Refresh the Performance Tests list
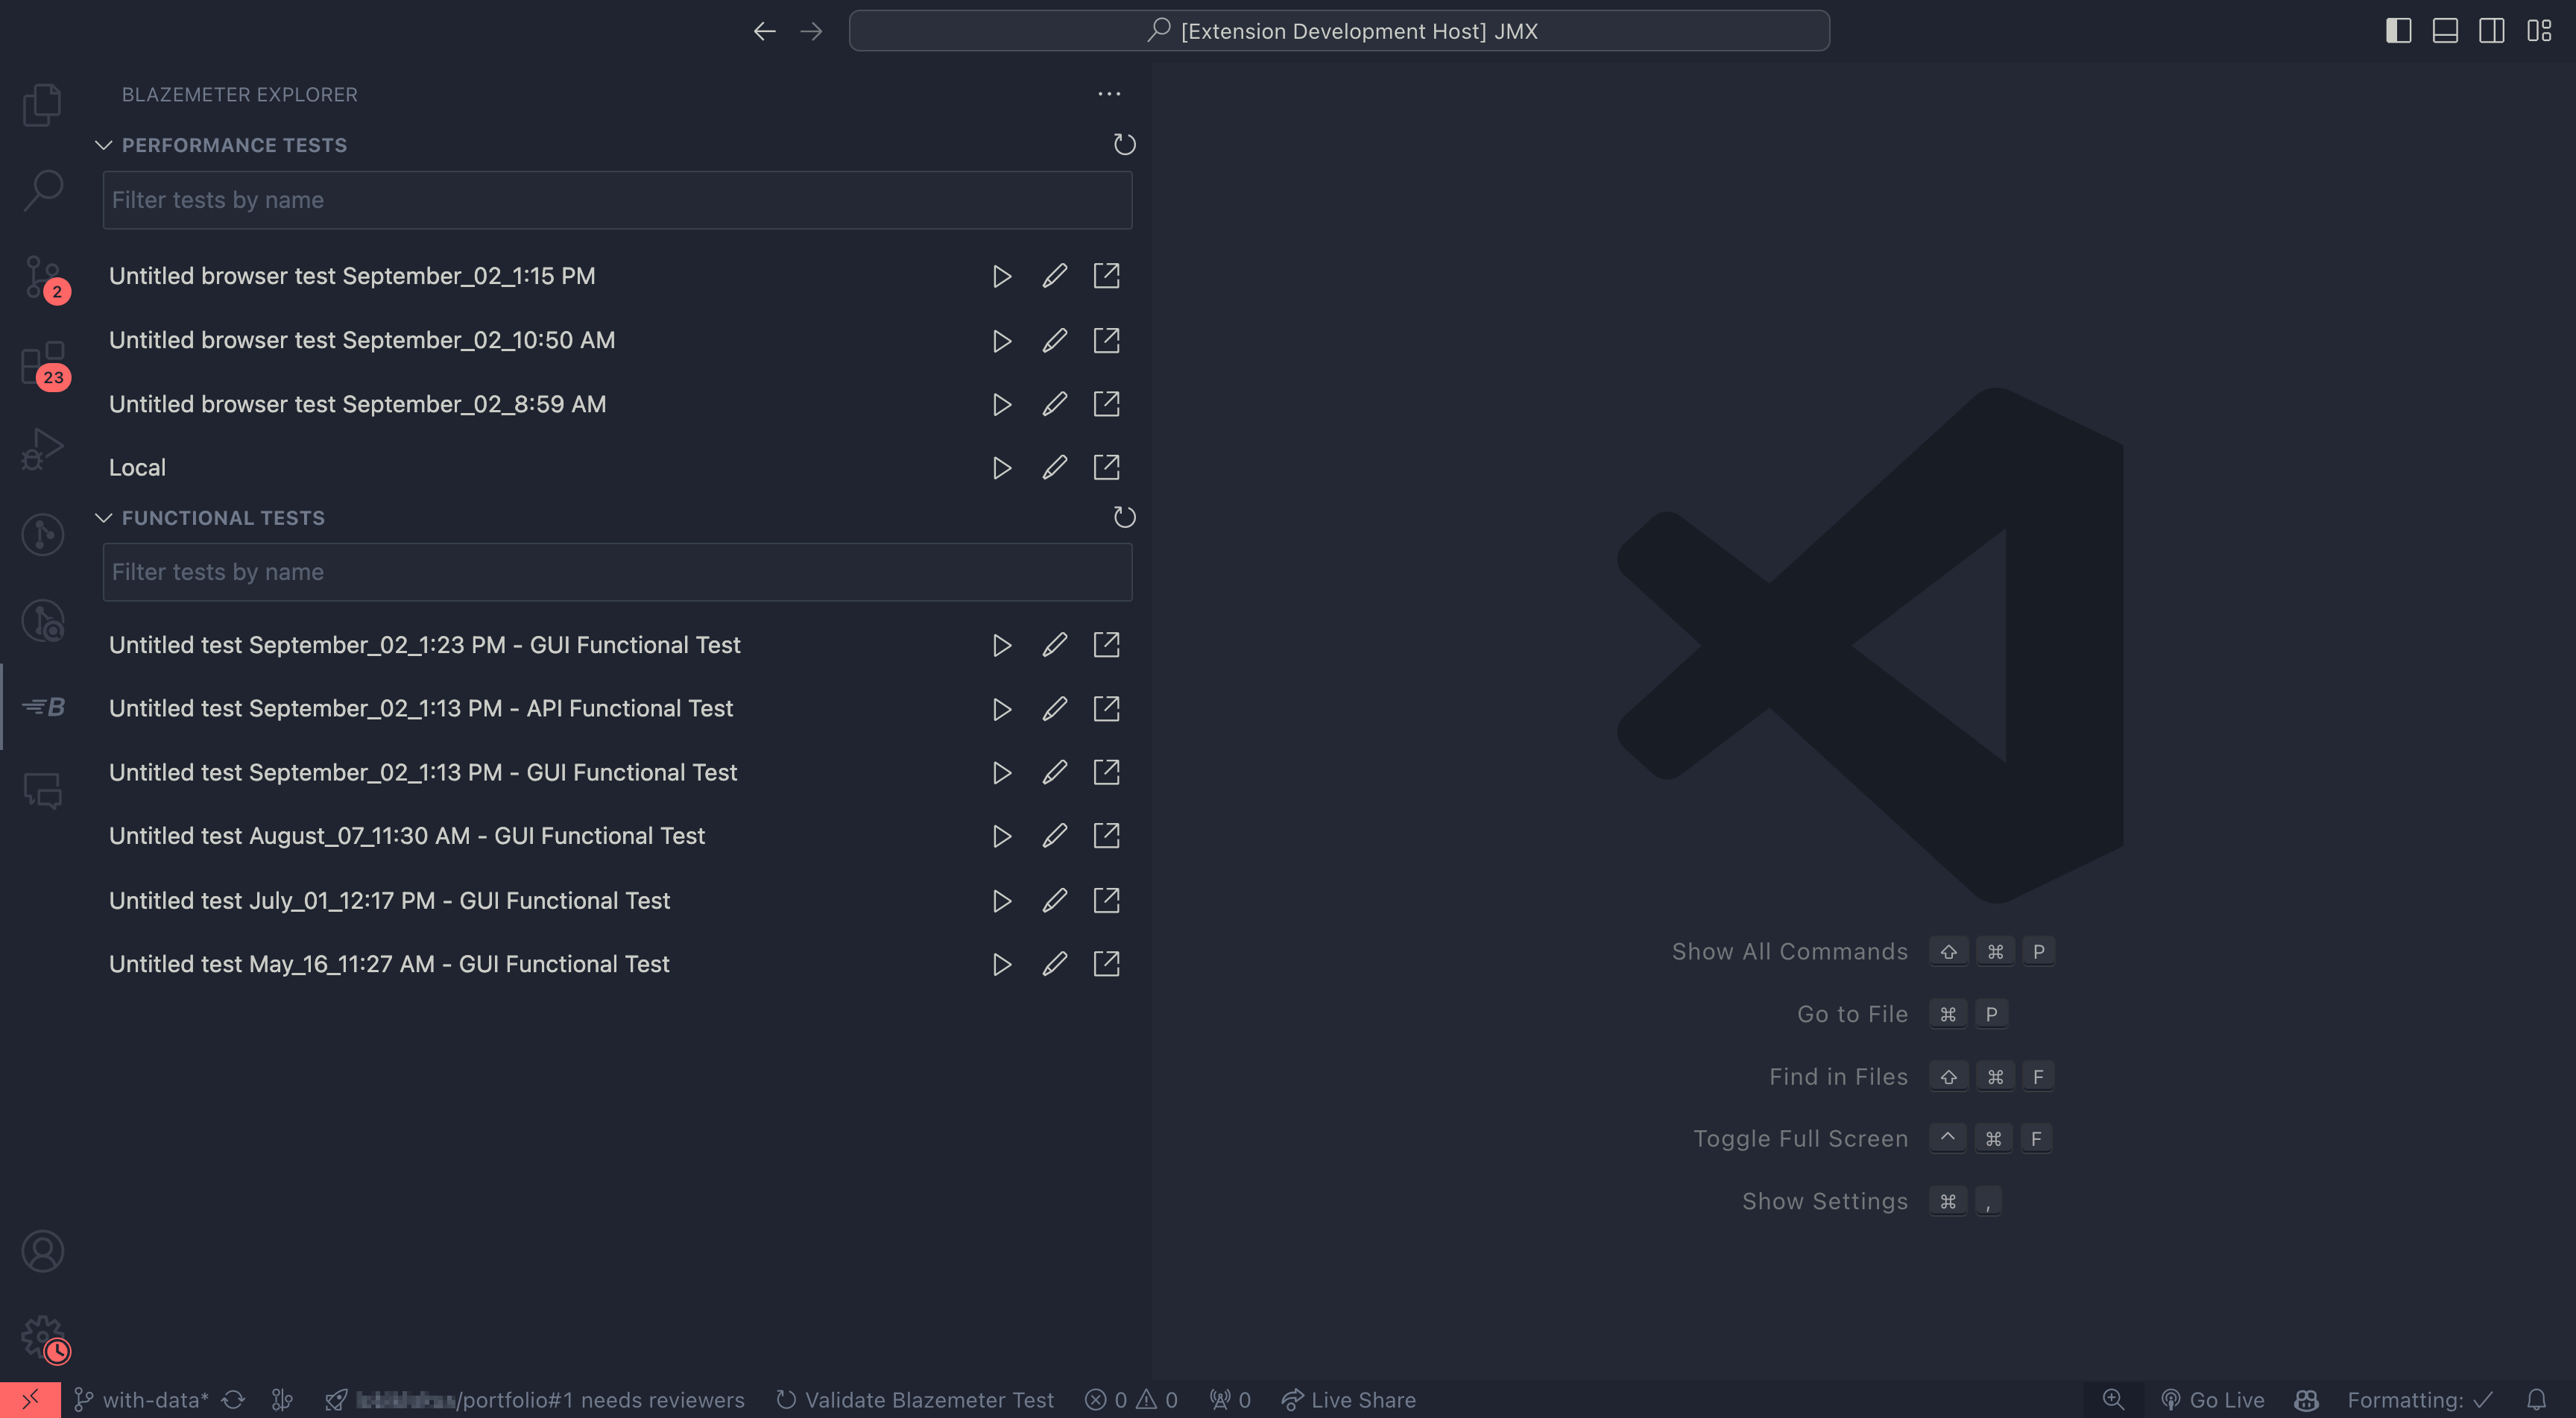Screen dimensions: 2576x1418 click(1124, 145)
